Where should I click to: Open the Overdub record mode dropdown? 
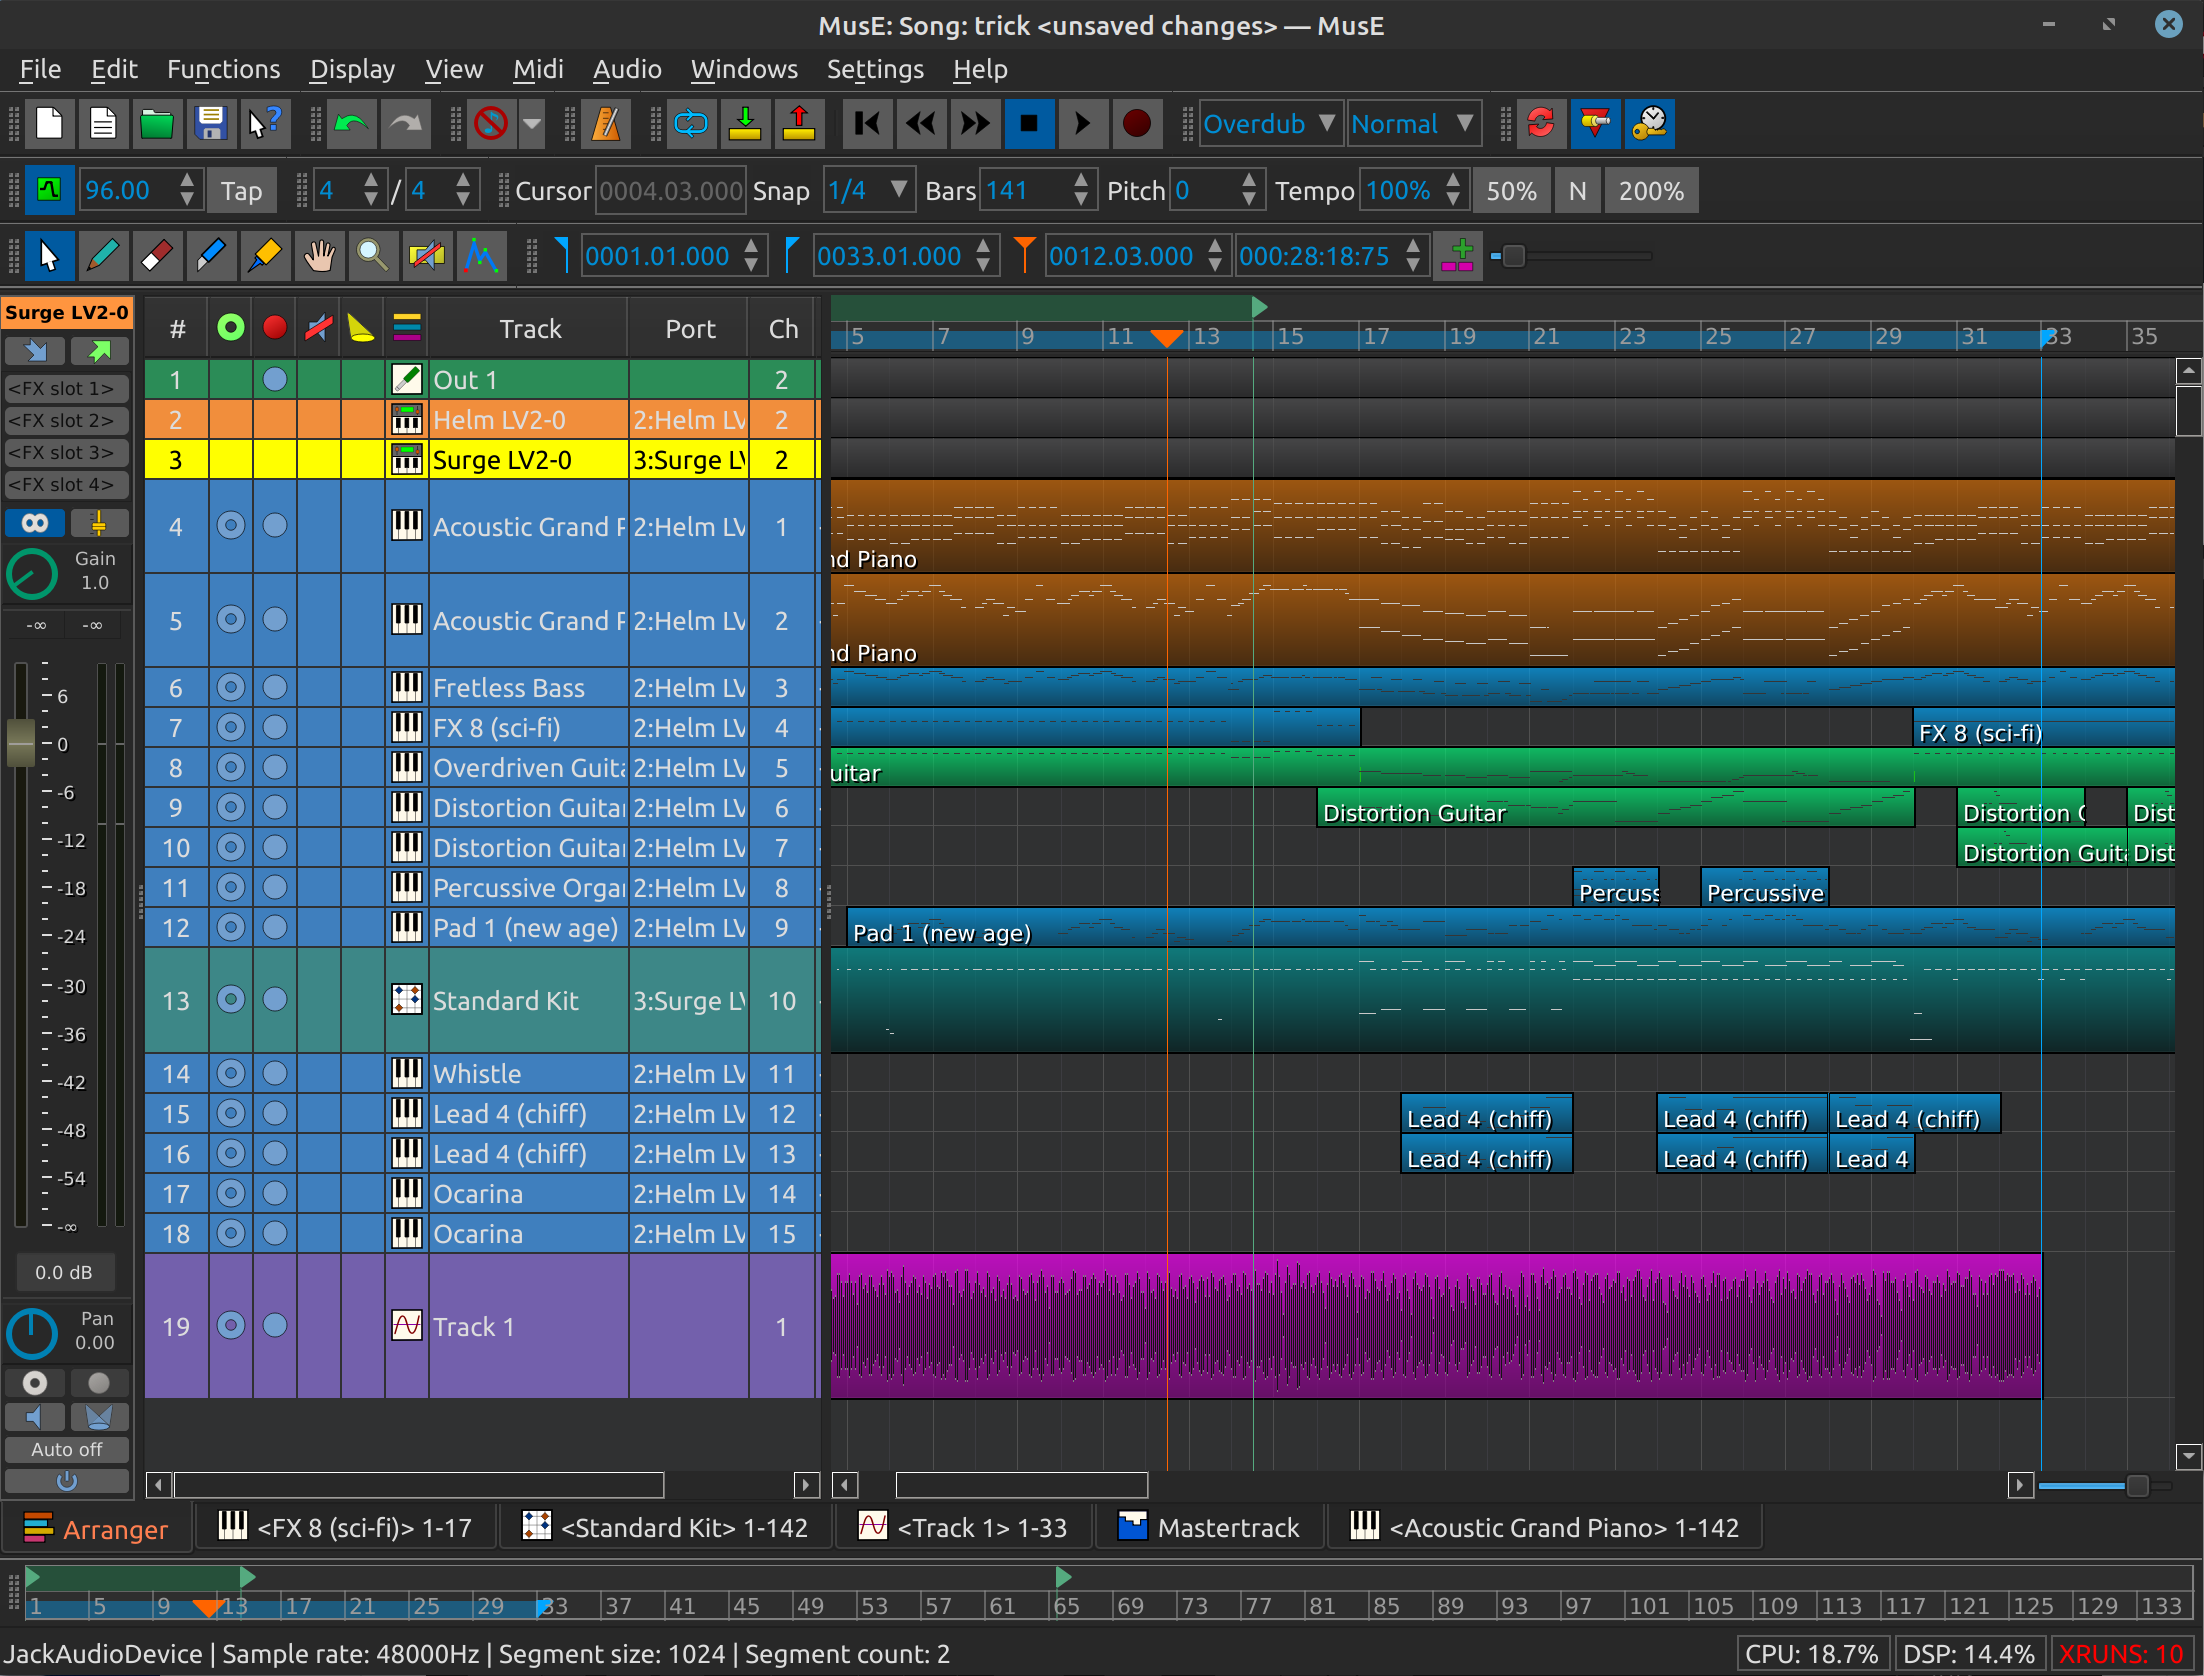[1268, 124]
